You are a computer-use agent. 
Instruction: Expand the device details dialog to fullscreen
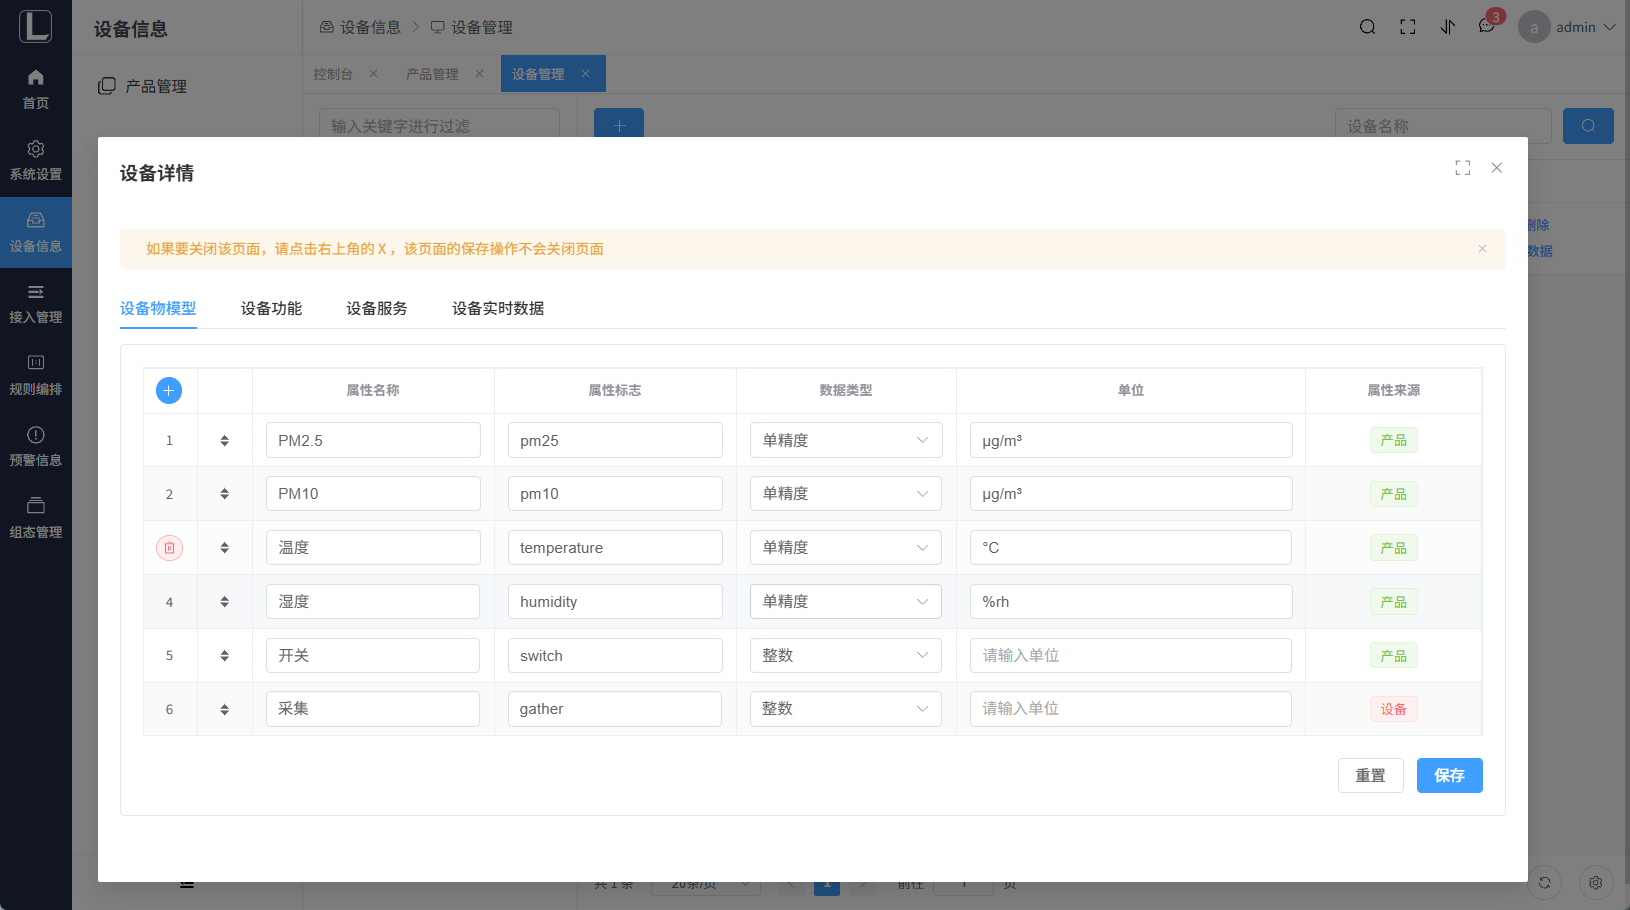coord(1462,168)
